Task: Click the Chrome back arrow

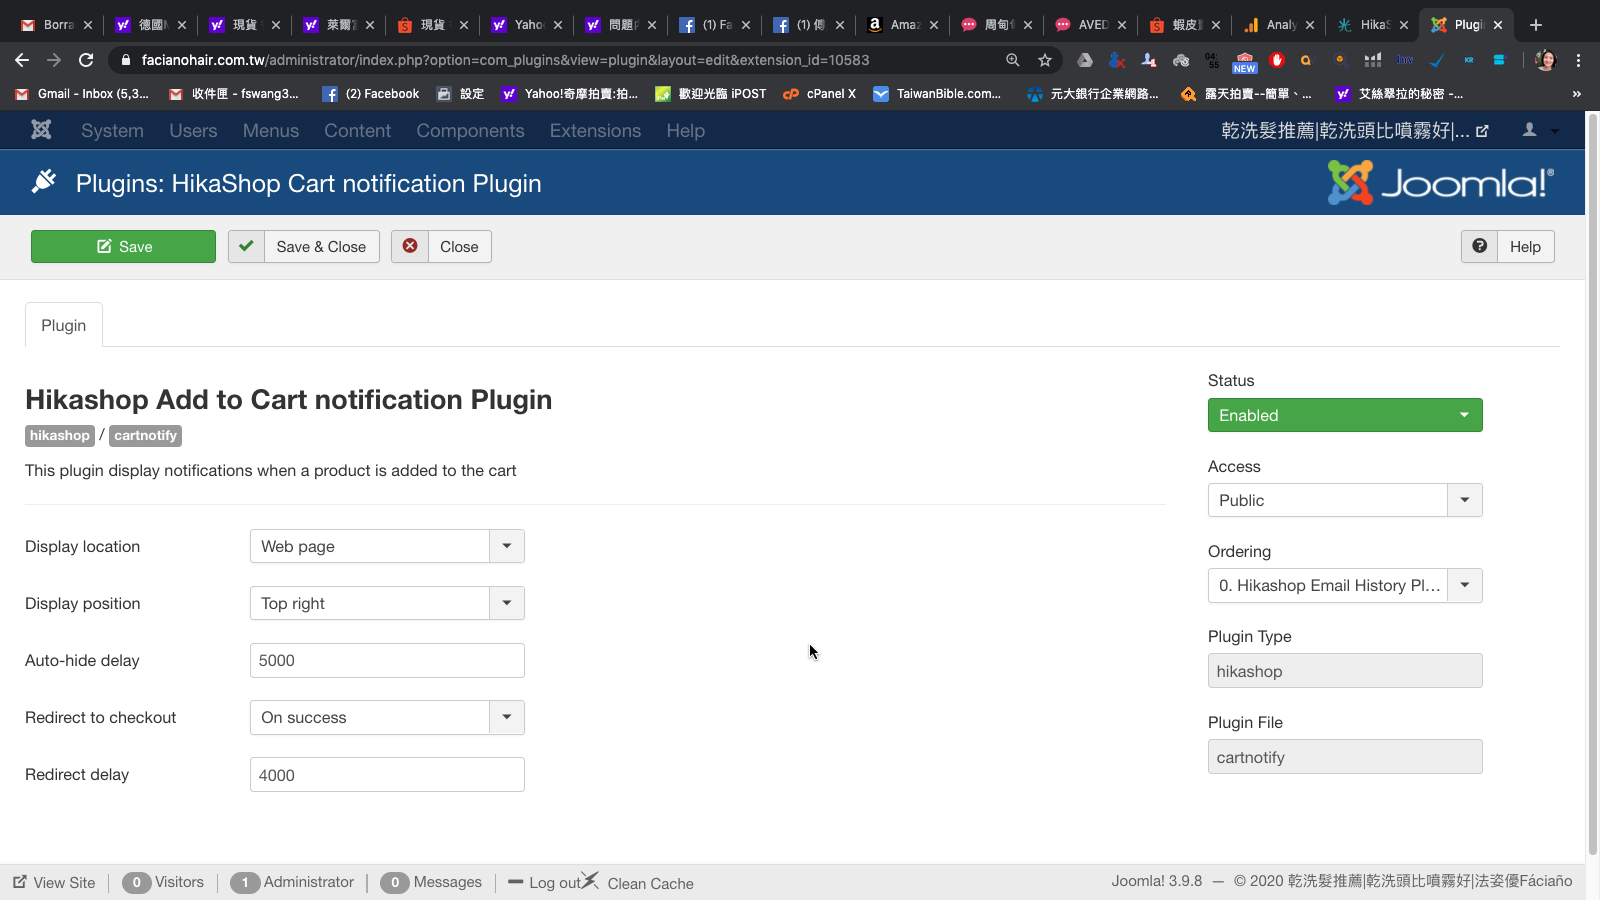Action: pyautogui.click(x=22, y=60)
